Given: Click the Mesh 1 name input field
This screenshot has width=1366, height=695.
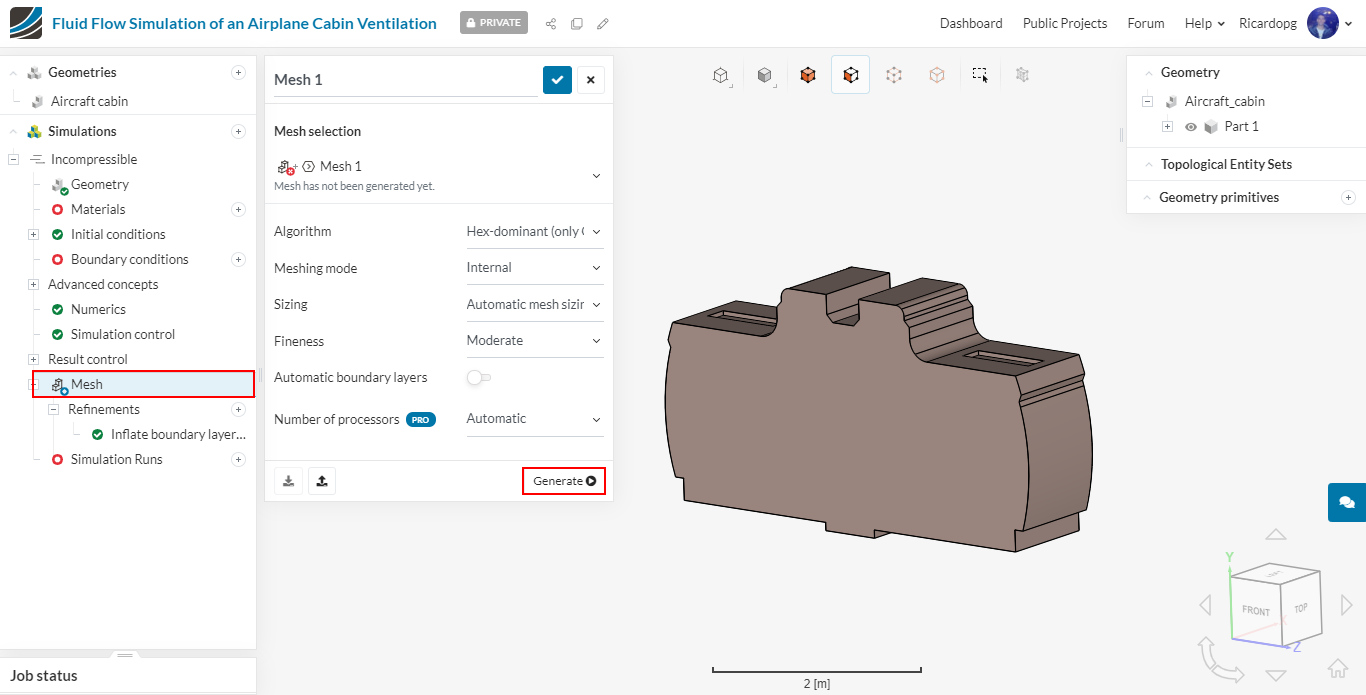Looking at the screenshot, I should [405, 80].
